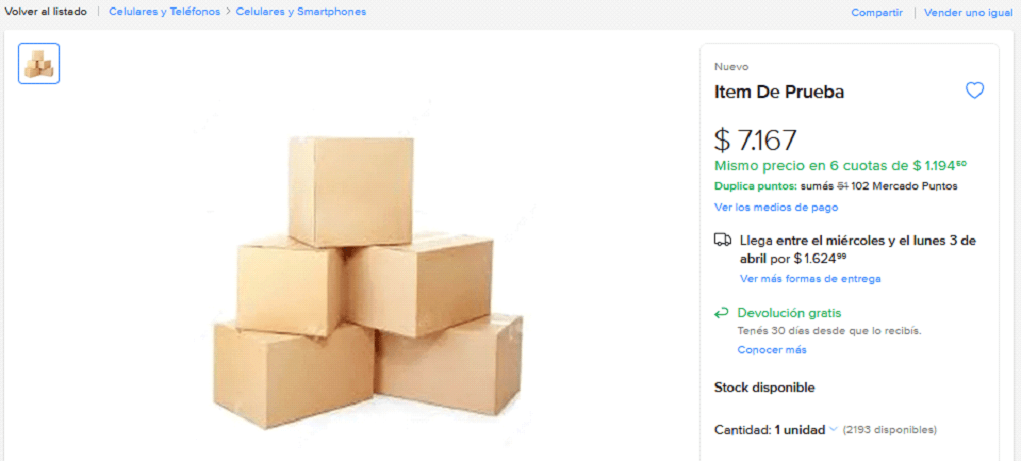
Task: Click 'Conocer más' about returns
Action: [x=772, y=350]
